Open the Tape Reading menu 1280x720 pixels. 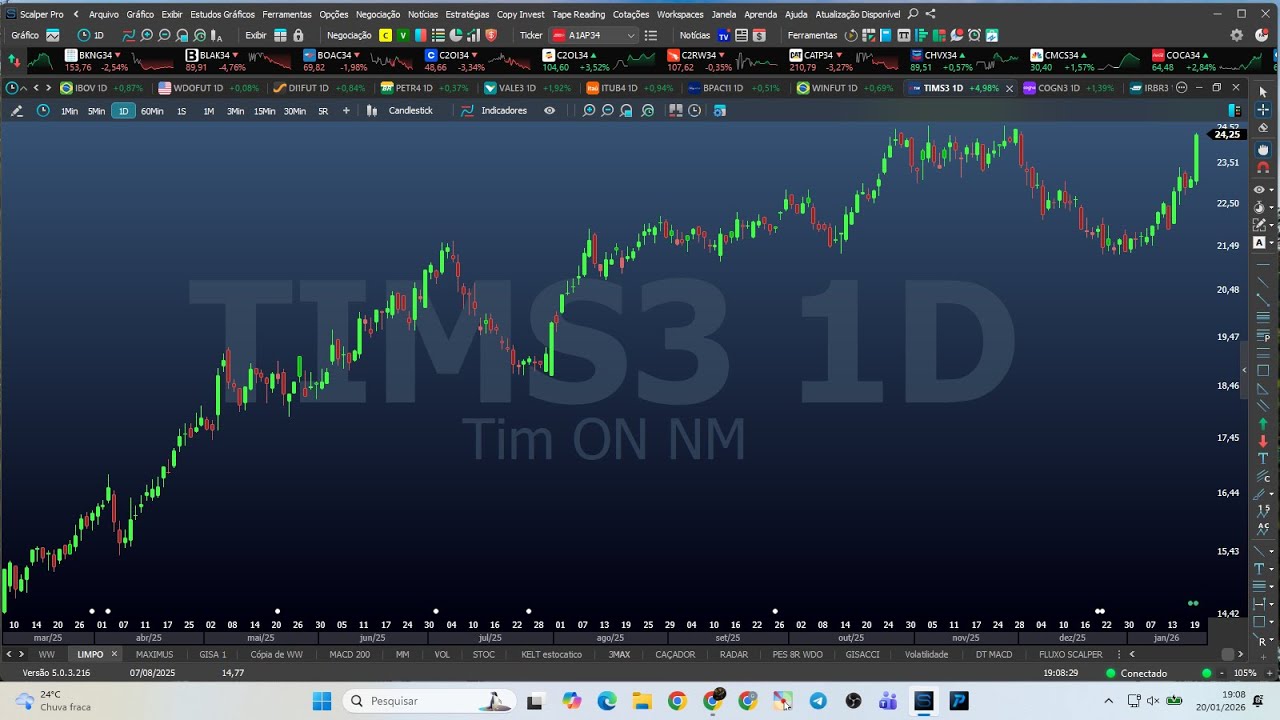(x=578, y=14)
